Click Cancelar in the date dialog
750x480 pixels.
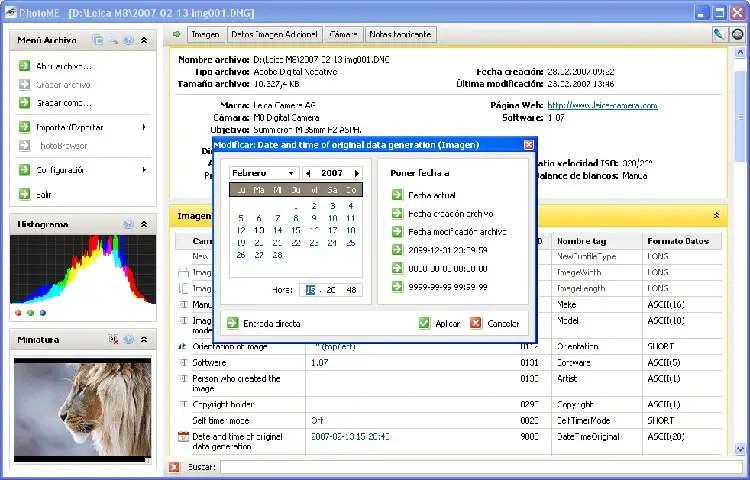pos(495,324)
